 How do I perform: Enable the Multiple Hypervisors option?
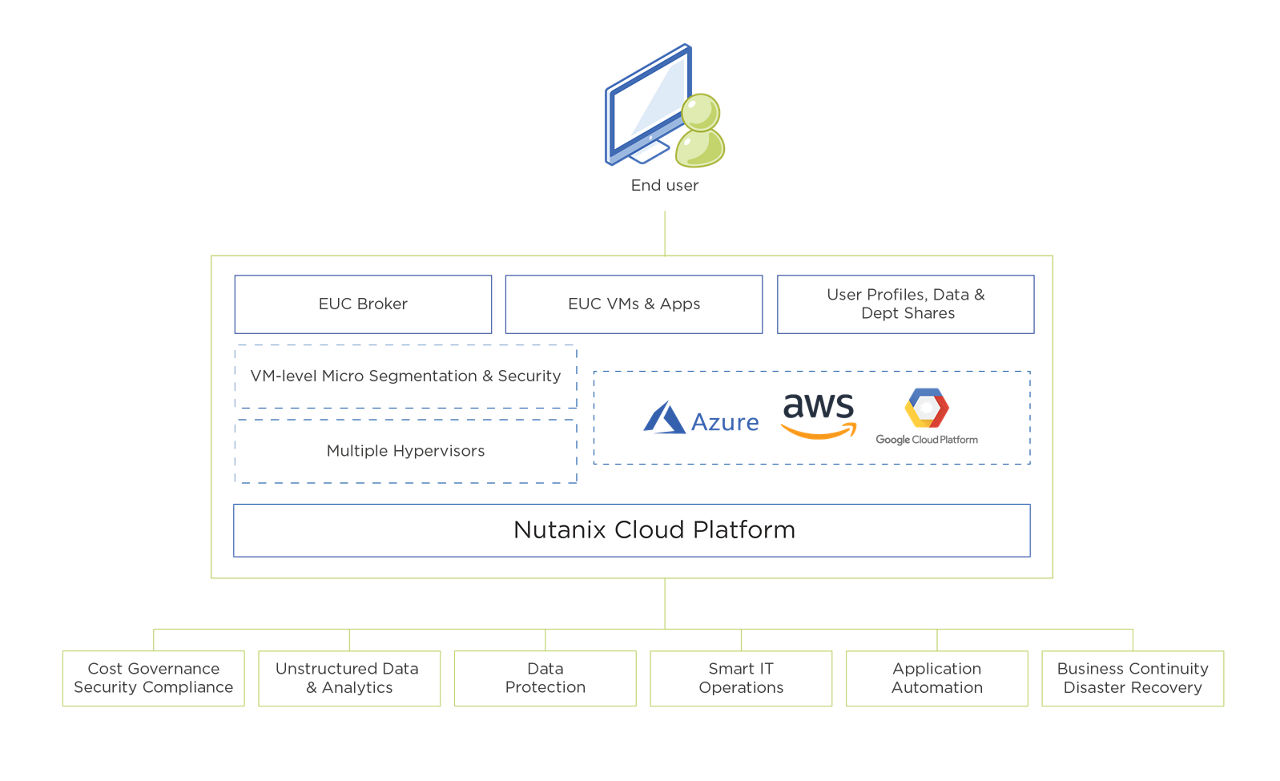[405, 451]
